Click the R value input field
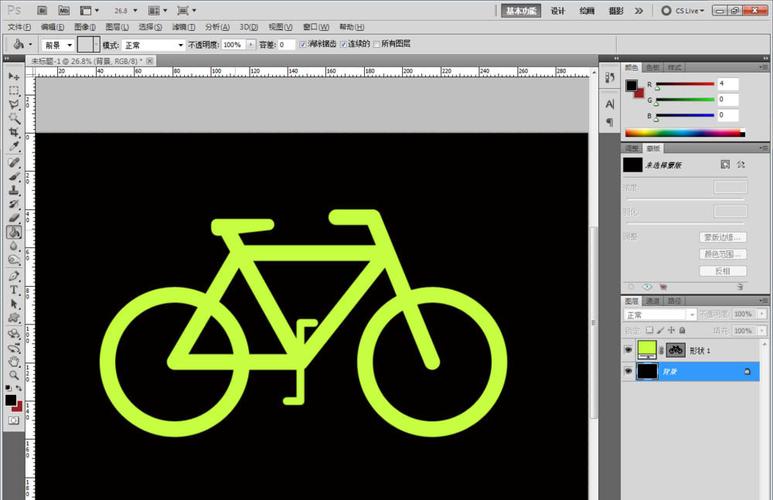Image resolution: width=773 pixels, height=500 pixels. tap(727, 84)
